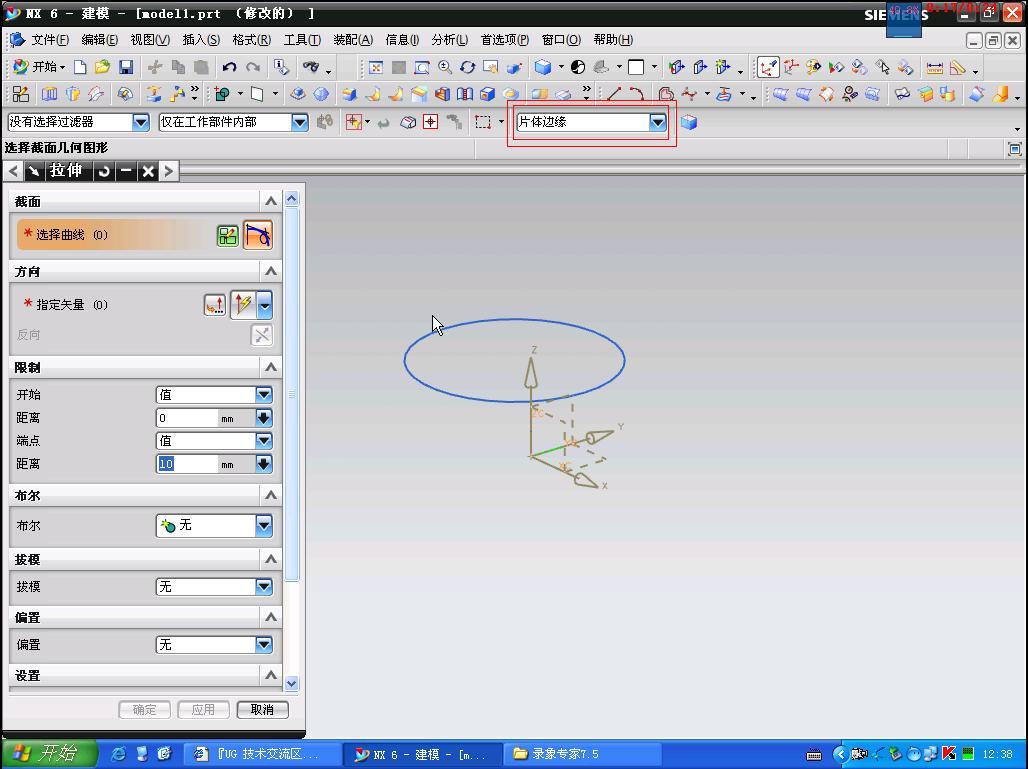The height and width of the screenshot is (769, 1028).
Task: Click the dialog scrollbar down arrow
Action: pyautogui.click(x=292, y=683)
